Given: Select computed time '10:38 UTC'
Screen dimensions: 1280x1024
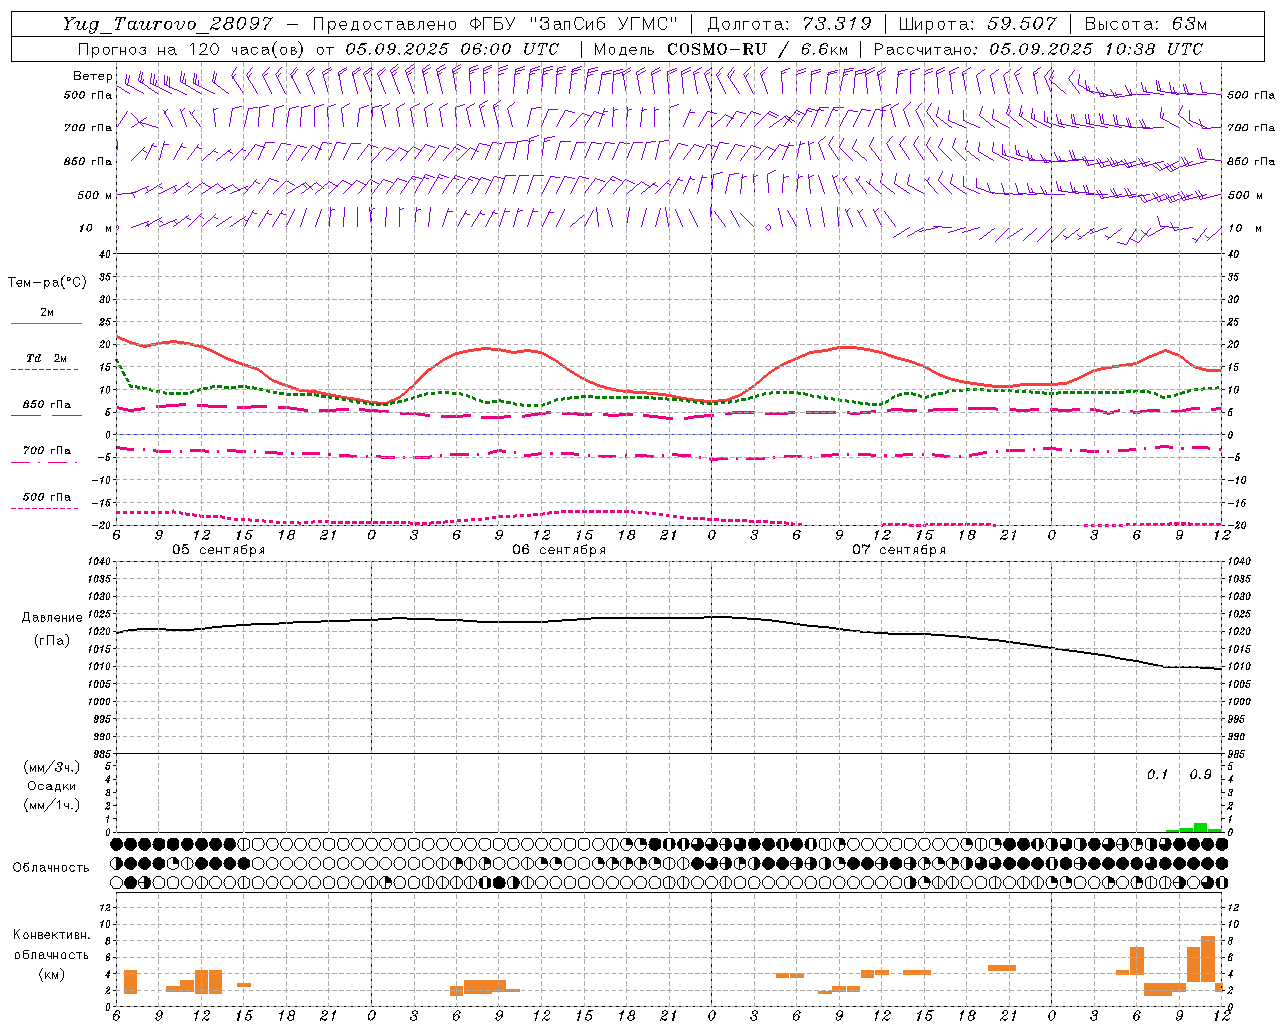Looking at the screenshot, I should pyautogui.click(x=1155, y=49).
